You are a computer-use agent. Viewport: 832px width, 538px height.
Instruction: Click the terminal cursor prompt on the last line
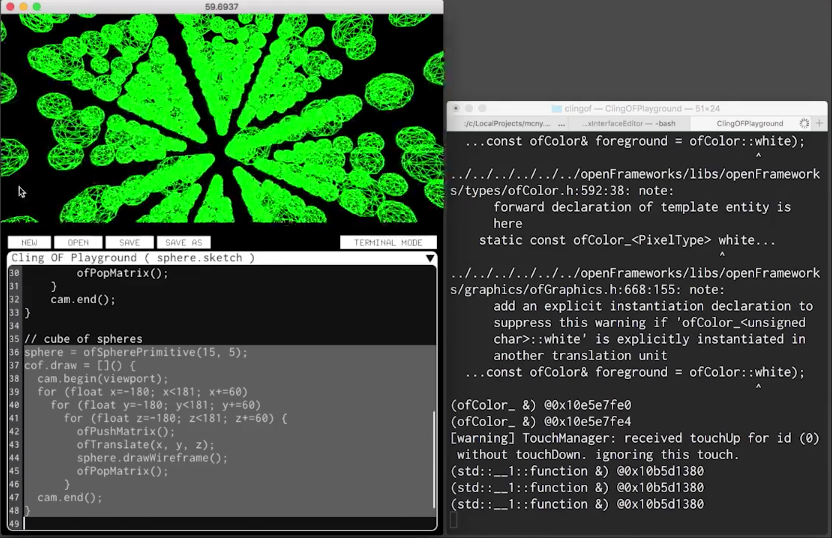[454, 520]
